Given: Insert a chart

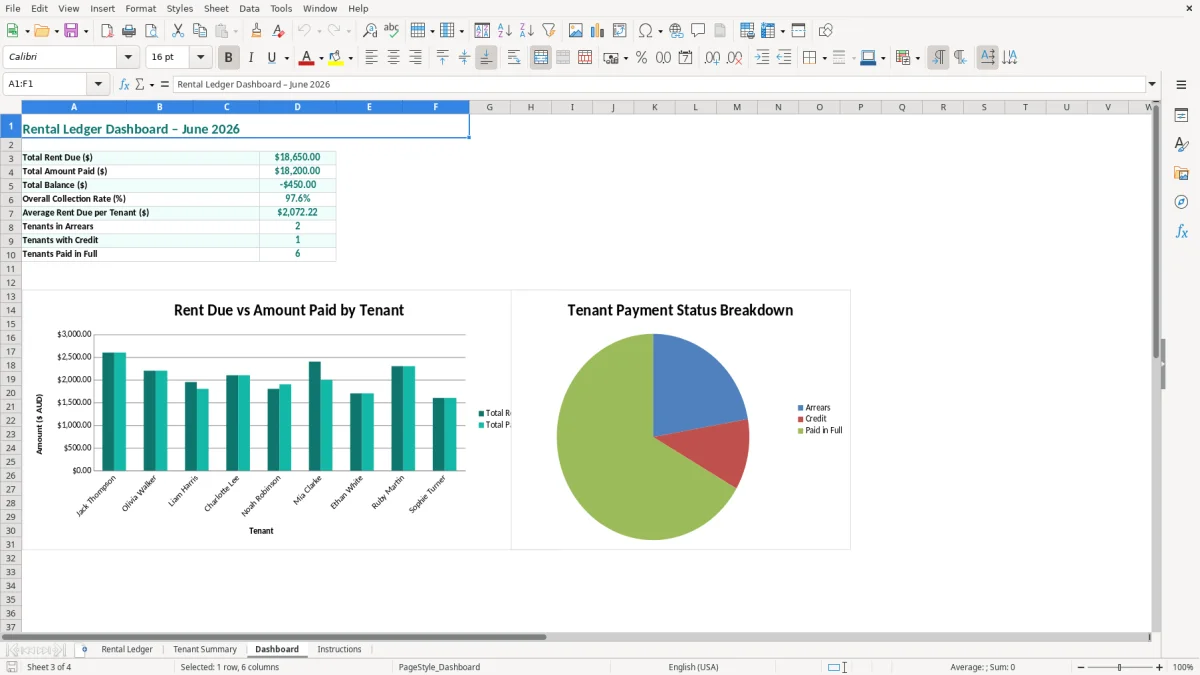Looking at the screenshot, I should click(598, 31).
